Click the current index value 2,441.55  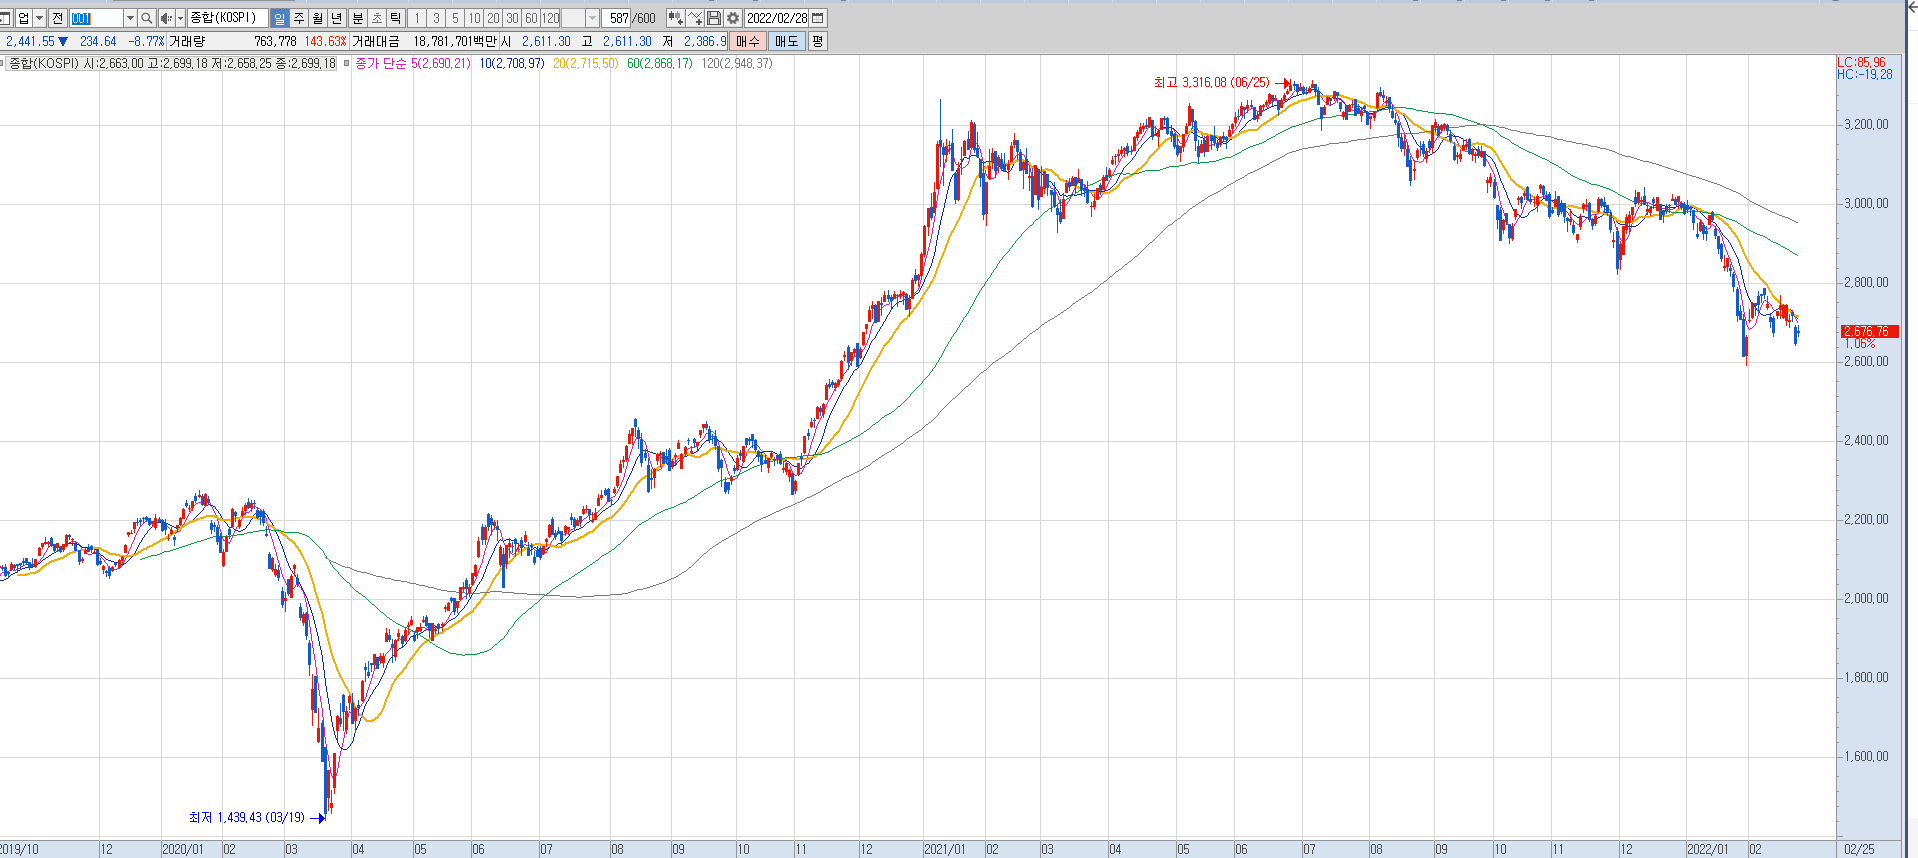coord(30,41)
